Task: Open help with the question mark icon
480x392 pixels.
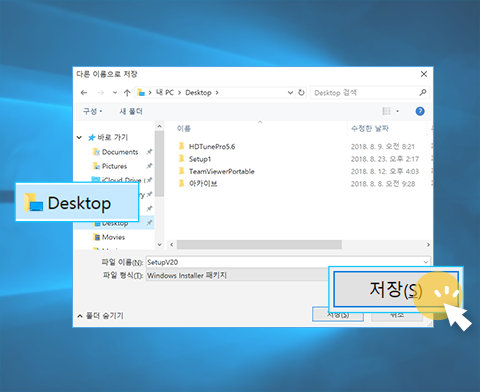Action: [x=420, y=111]
